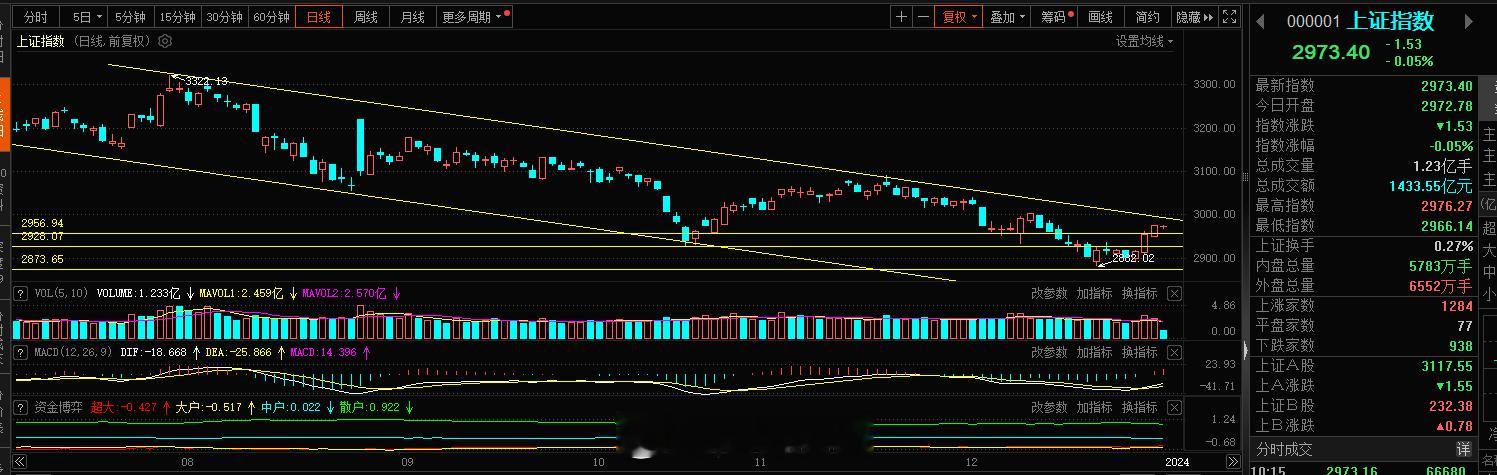Select the 2928.07 horizontal line label
Screen dimensions: 1497x475
[42, 236]
